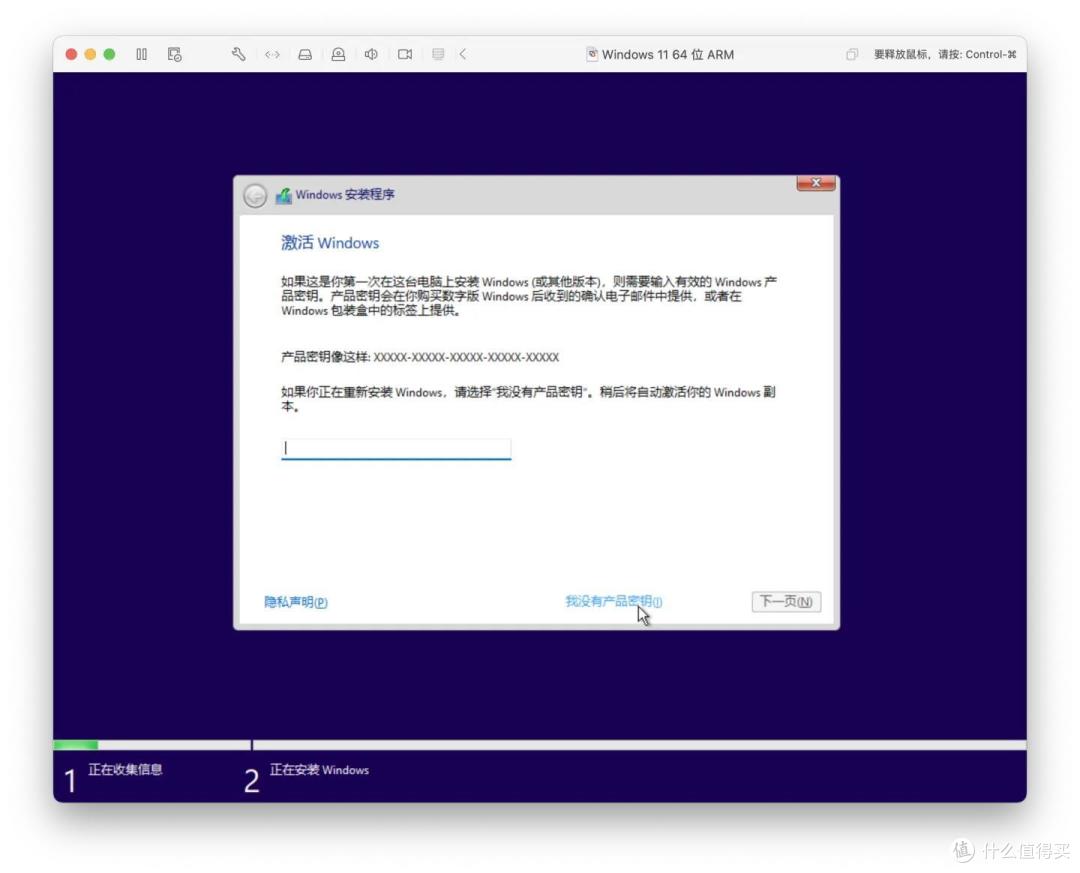Click the back arrow in Windows setup
The height and width of the screenshot is (873, 1080).
[255, 196]
